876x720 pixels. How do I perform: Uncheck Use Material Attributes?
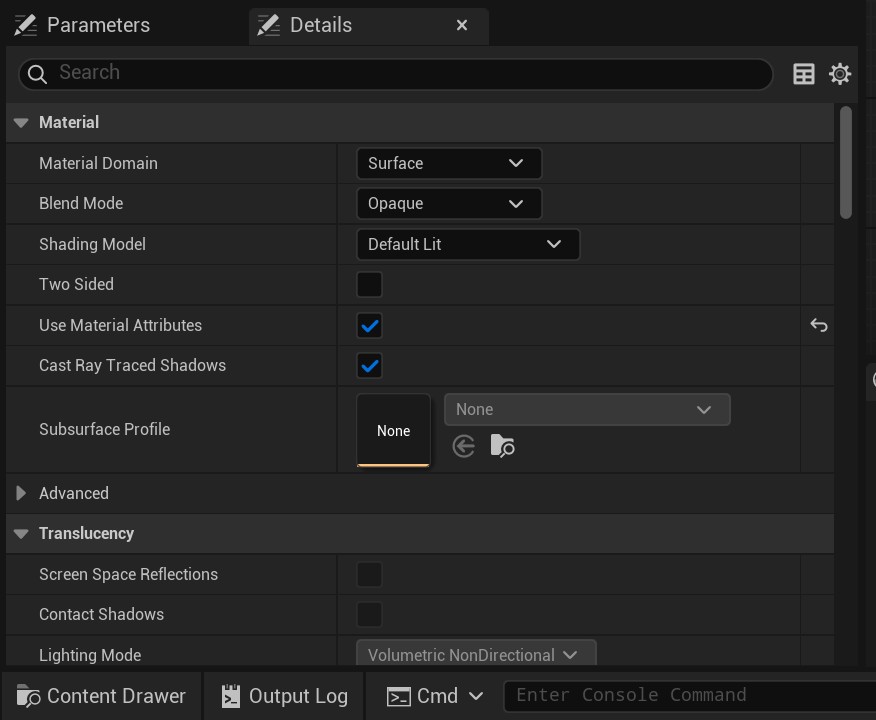pyautogui.click(x=369, y=326)
